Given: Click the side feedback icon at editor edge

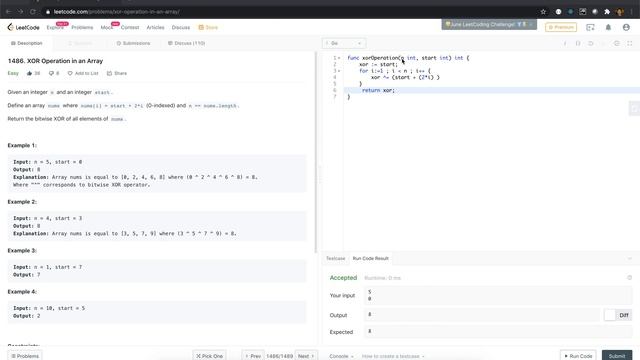Looking at the screenshot, I should (634, 109).
